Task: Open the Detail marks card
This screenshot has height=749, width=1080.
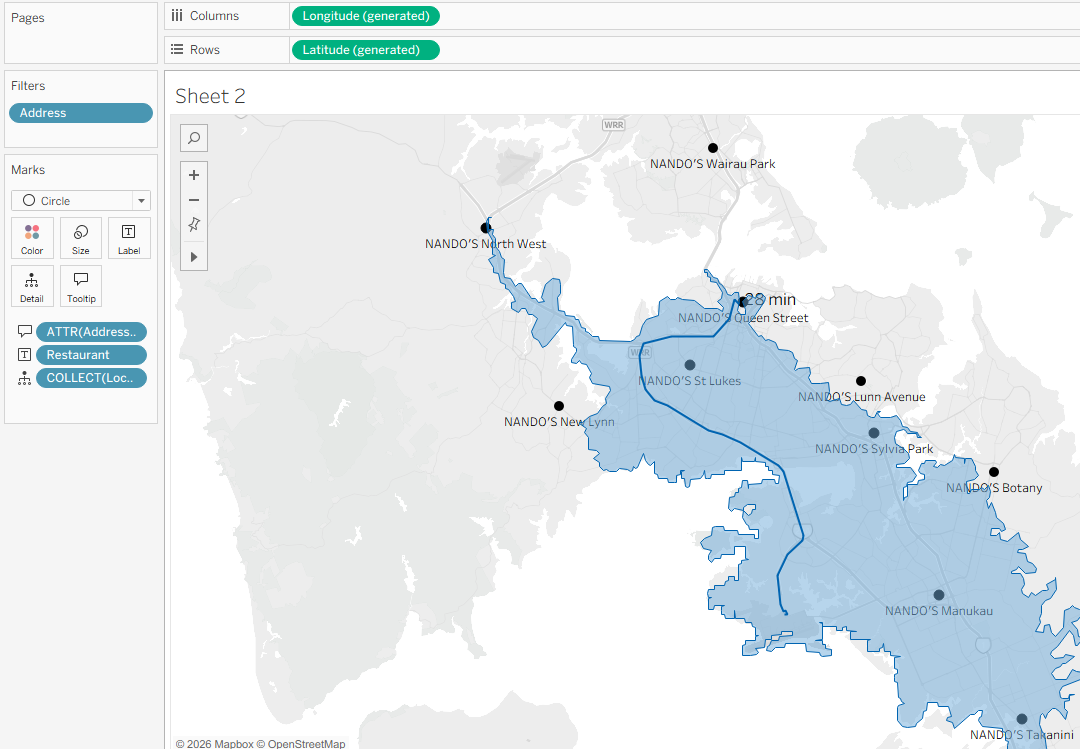Action: [x=32, y=286]
